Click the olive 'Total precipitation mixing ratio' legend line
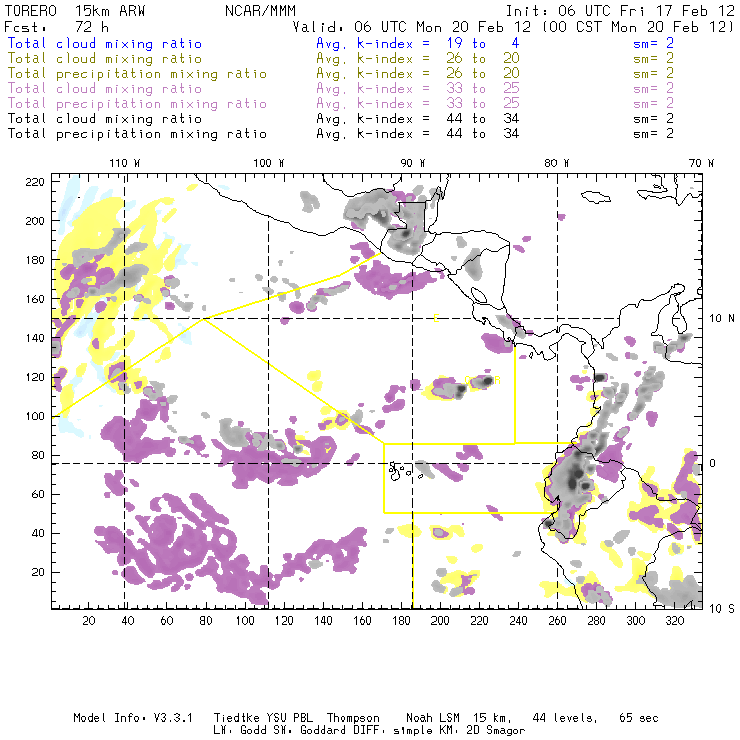Image resolution: width=740 pixels, height=740 pixels. click(x=137, y=74)
